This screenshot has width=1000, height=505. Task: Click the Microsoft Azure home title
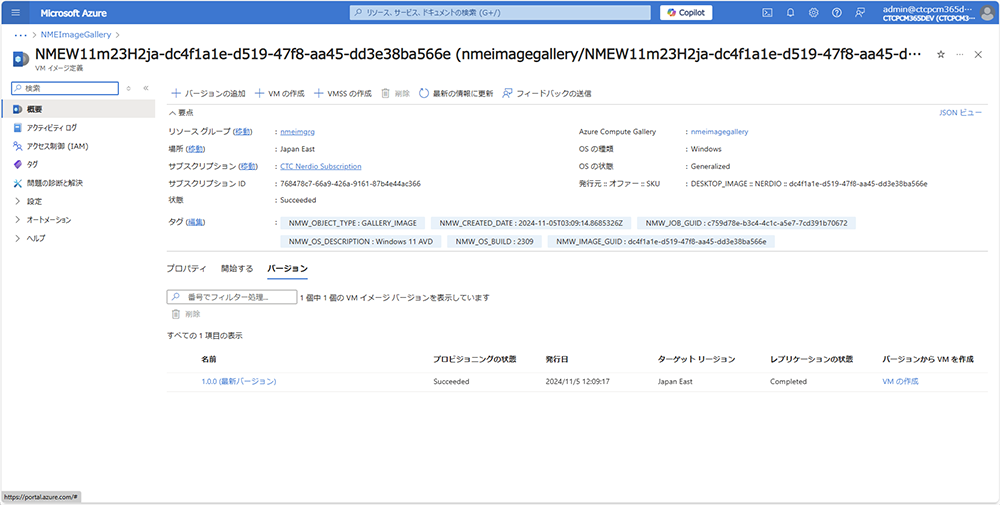click(x=73, y=13)
